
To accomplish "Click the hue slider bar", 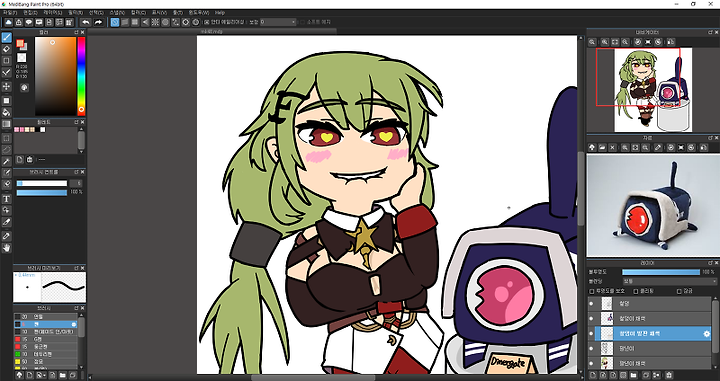I will pos(81,76).
